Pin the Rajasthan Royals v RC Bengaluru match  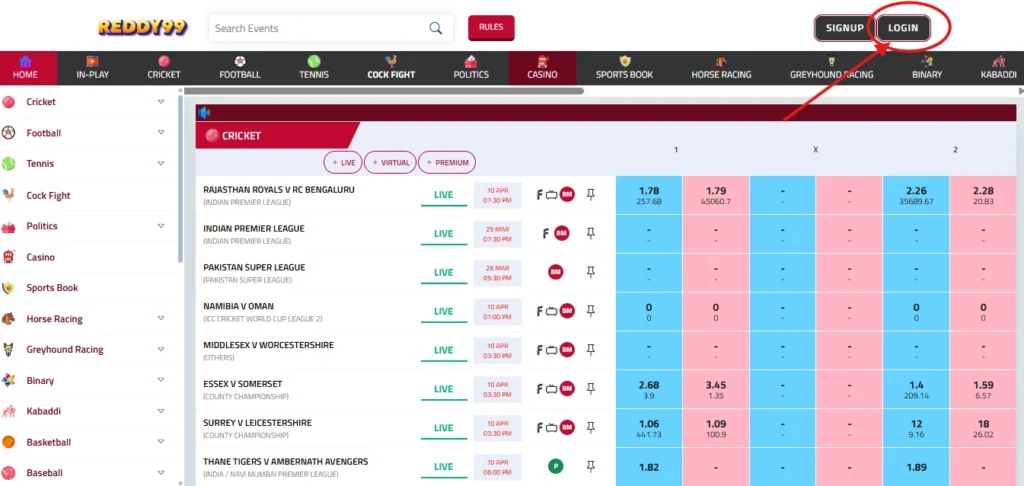(x=590, y=194)
